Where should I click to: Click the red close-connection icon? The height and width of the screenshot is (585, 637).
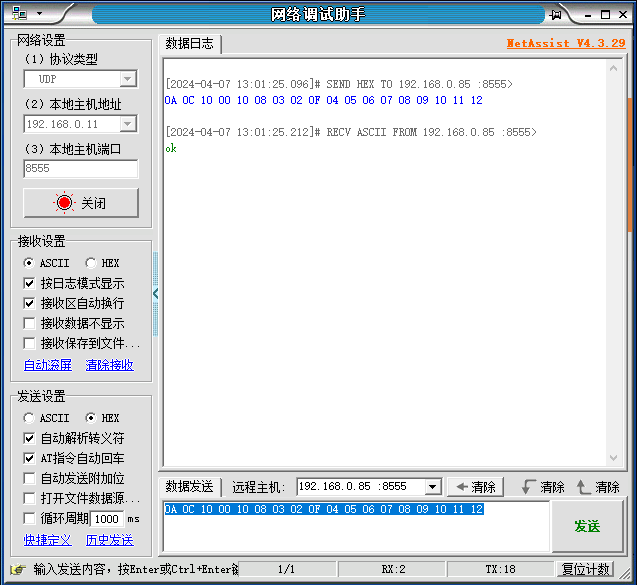click(x=64, y=203)
